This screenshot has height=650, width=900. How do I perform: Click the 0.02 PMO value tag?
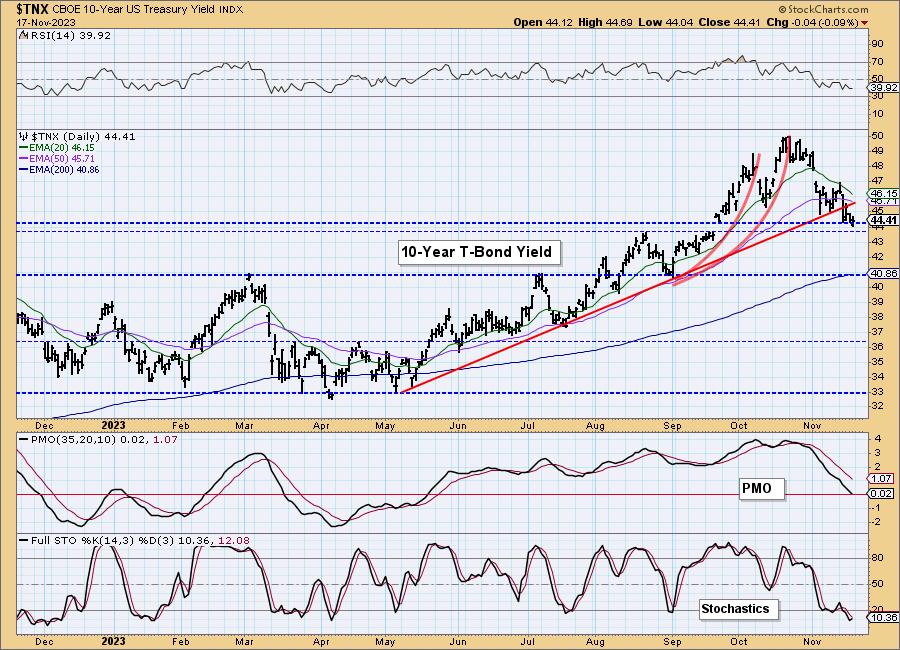pyautogui.click(x=881, y=493)
